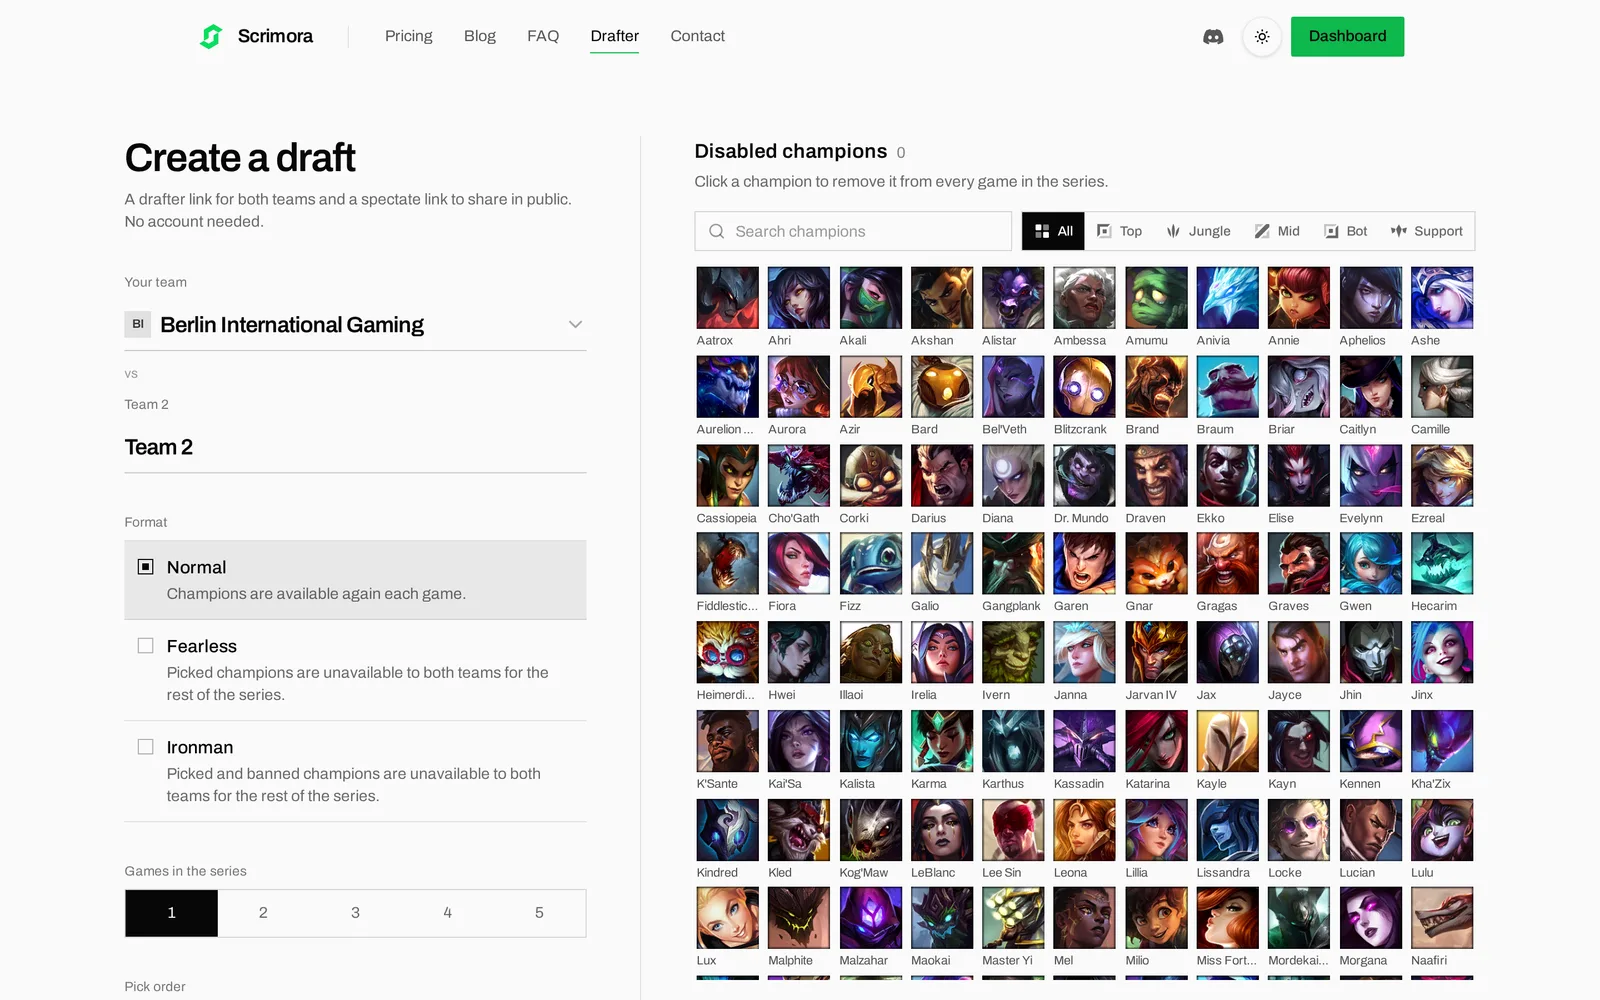1600x1000 pixels.
Task: Disable the Irelia champion
Action: coord(942,653)
